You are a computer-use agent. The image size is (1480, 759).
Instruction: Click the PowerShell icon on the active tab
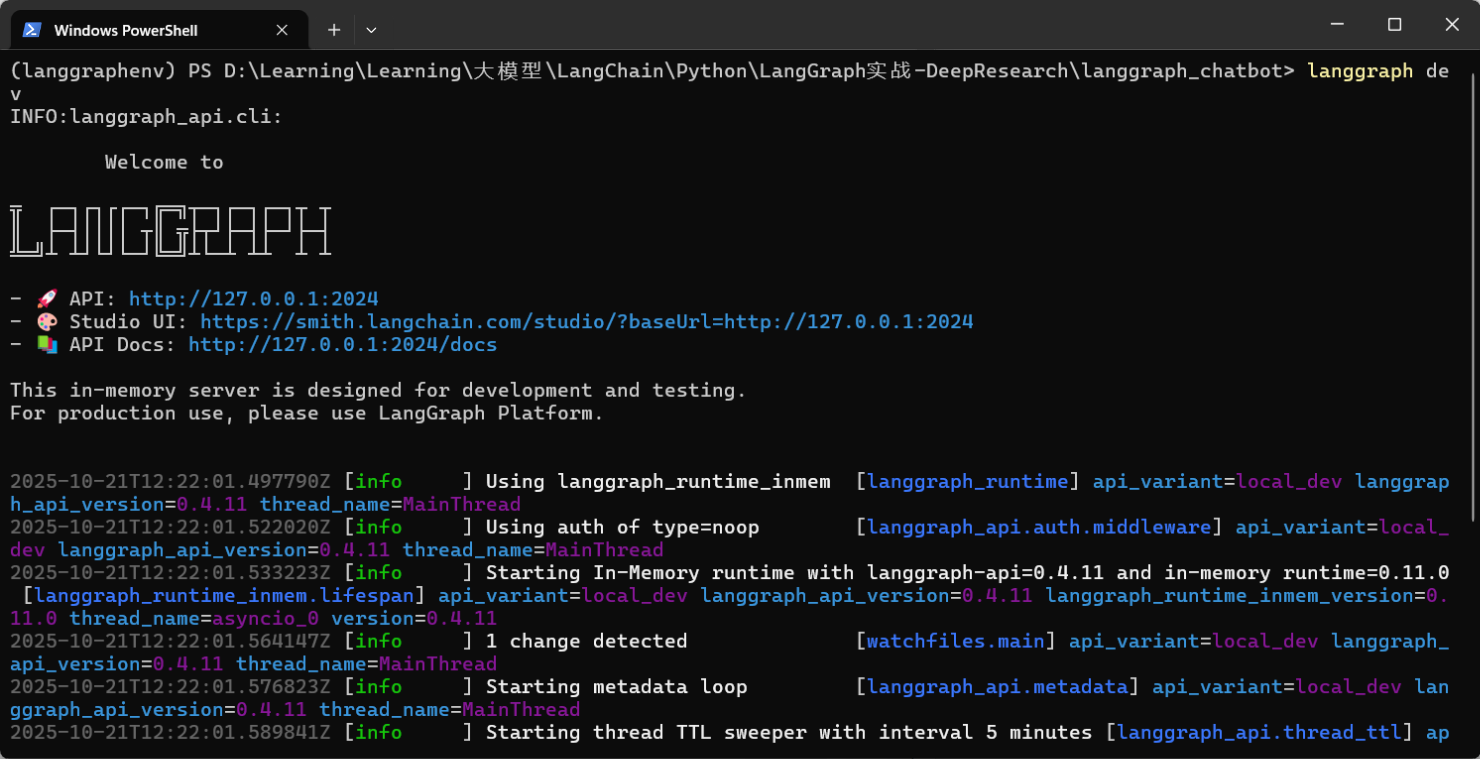[x=33, y=29]
